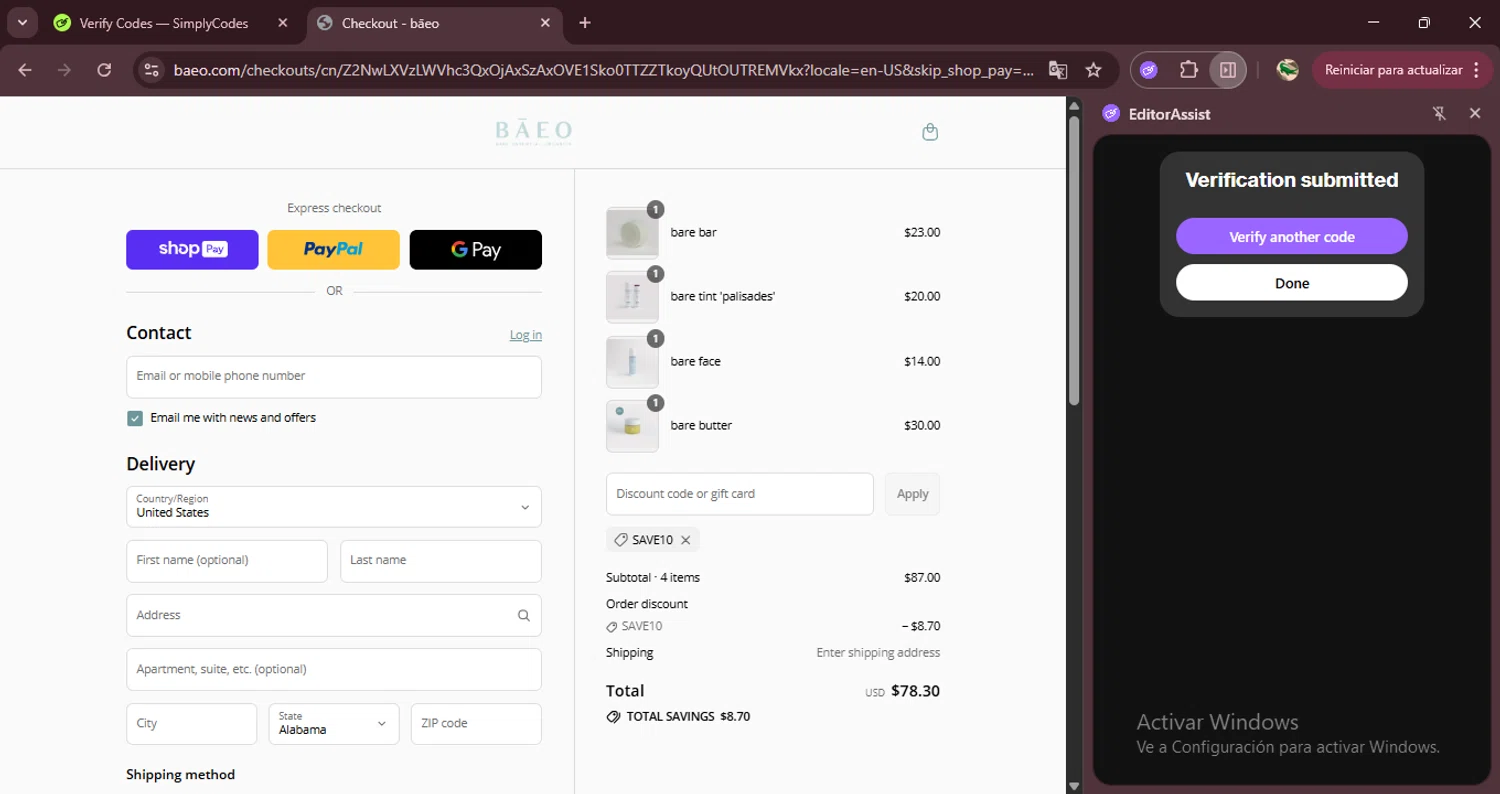Viewport: 1500px width, 794px height.
Task: Reload the checkout page
Action: 104,70
